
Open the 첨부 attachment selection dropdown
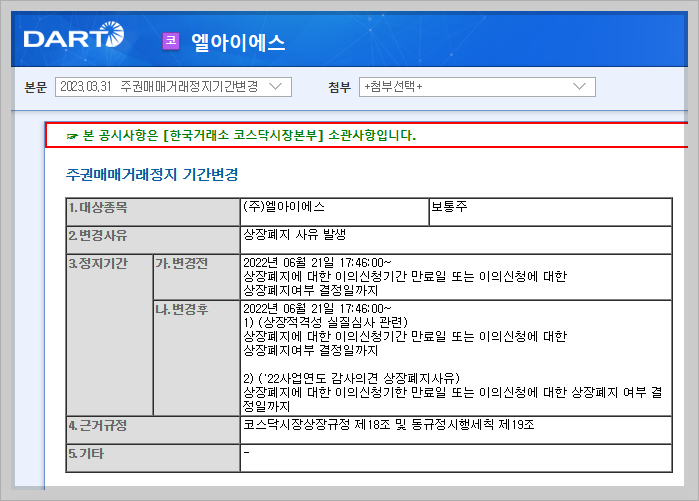tap(477, 87)
